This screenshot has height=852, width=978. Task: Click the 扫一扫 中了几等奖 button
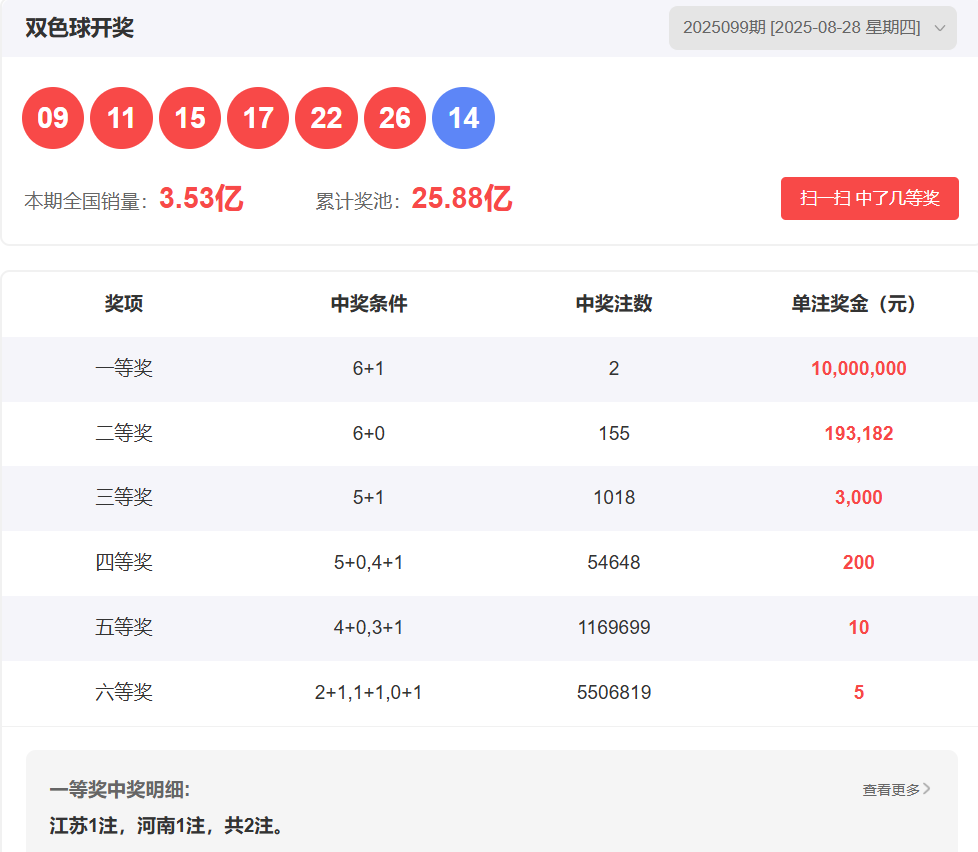(x=869, y=198)
